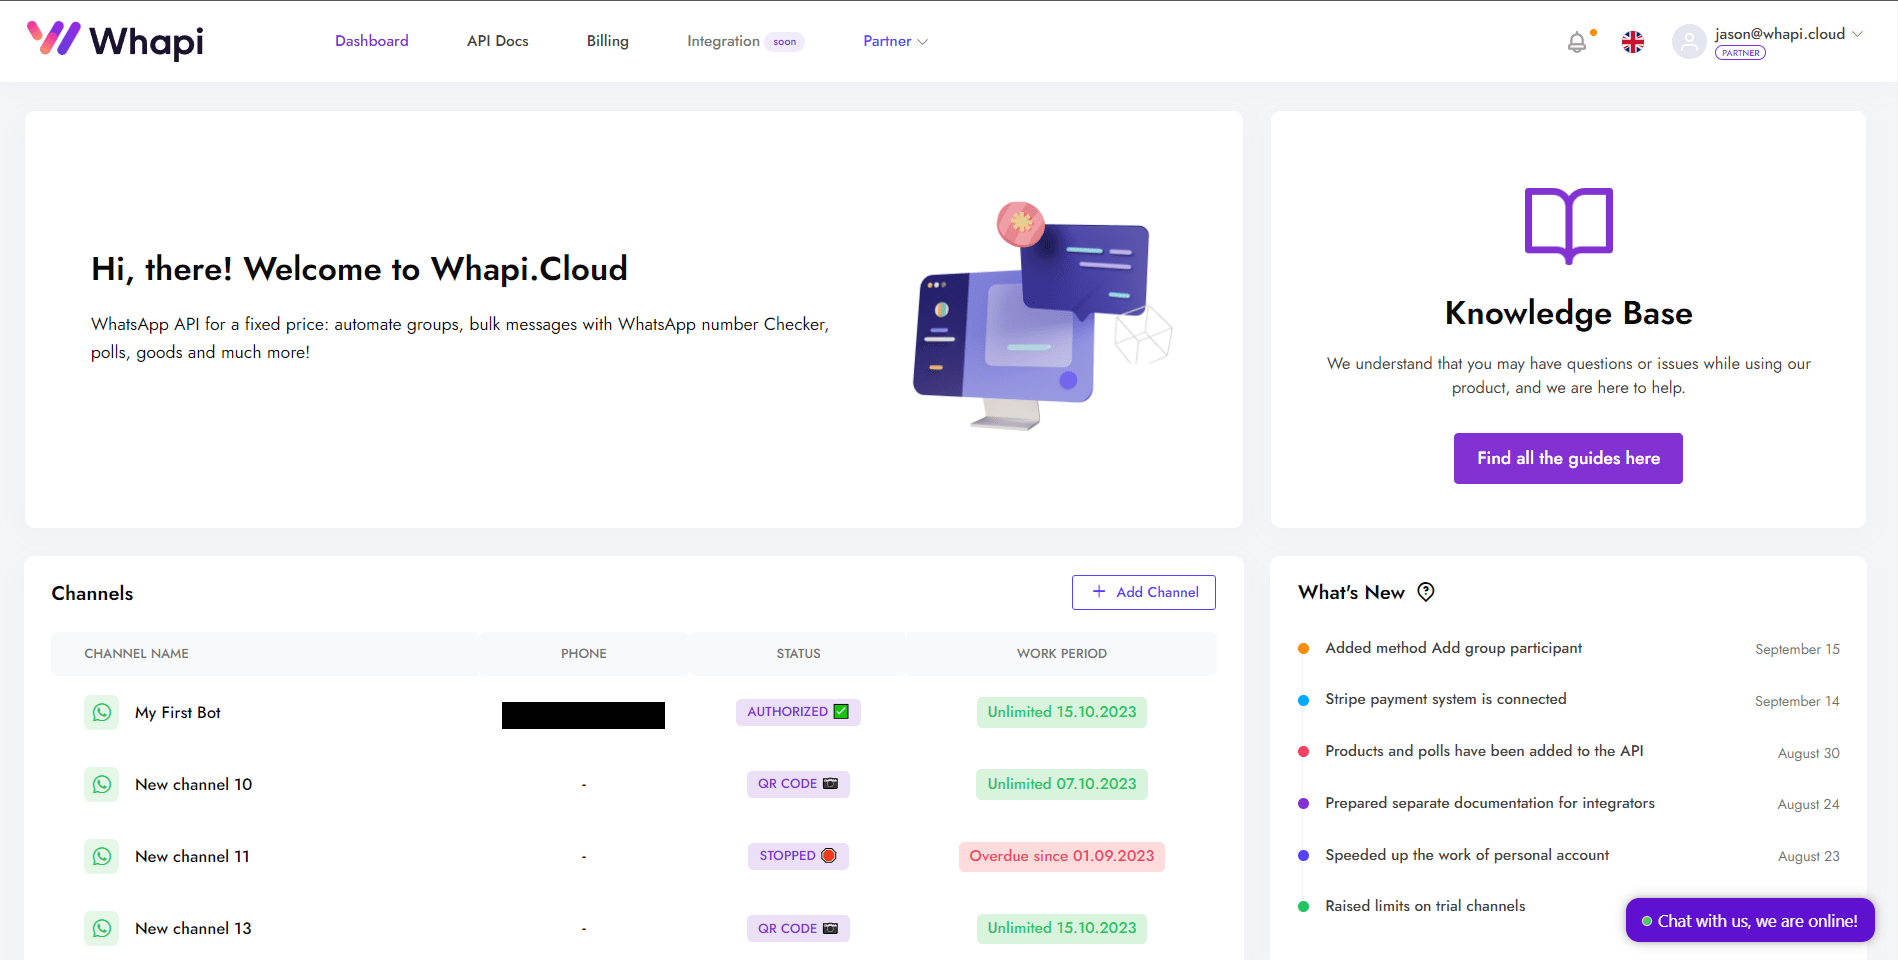The image size is (1898, 960).
Task: Click the August 24 news date
Action: 1808,804
